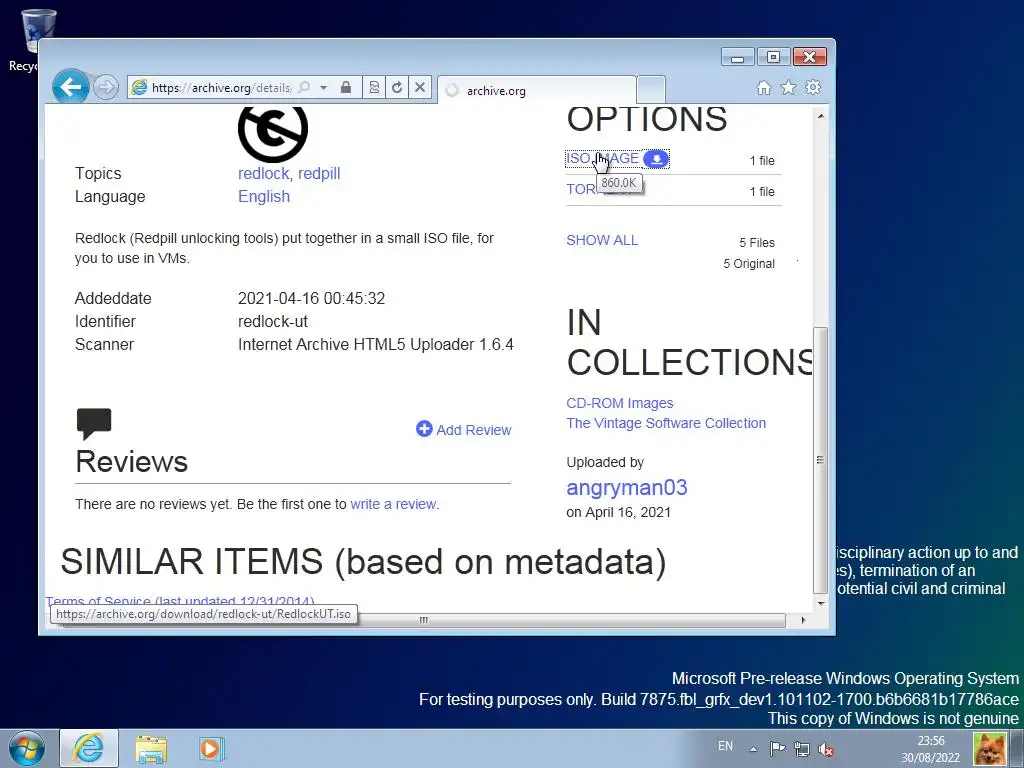Open the Windows Start menu orb

point(27,749)
